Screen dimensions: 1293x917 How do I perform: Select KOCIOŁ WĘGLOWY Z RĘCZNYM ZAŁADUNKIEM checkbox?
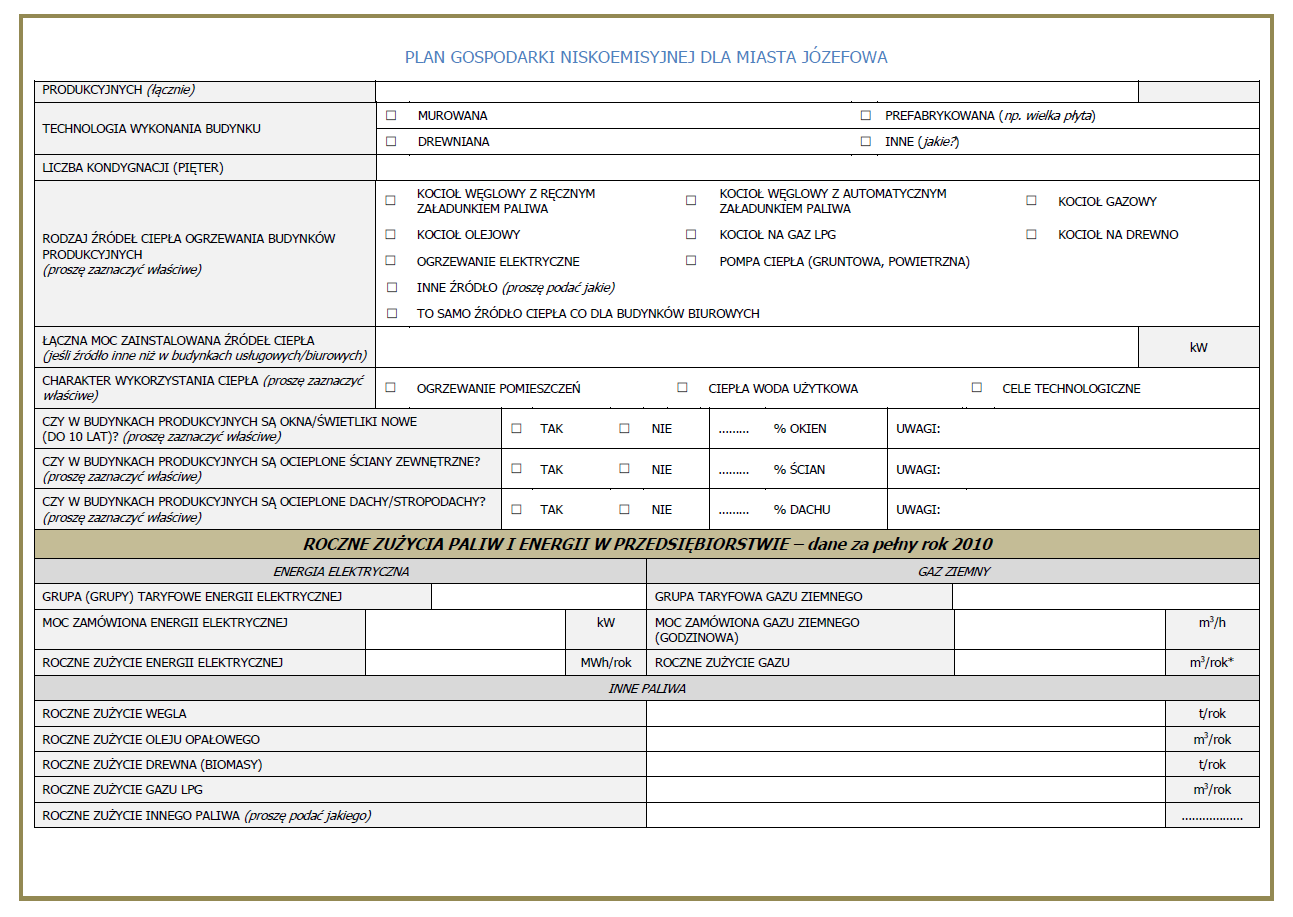[391, 201]
